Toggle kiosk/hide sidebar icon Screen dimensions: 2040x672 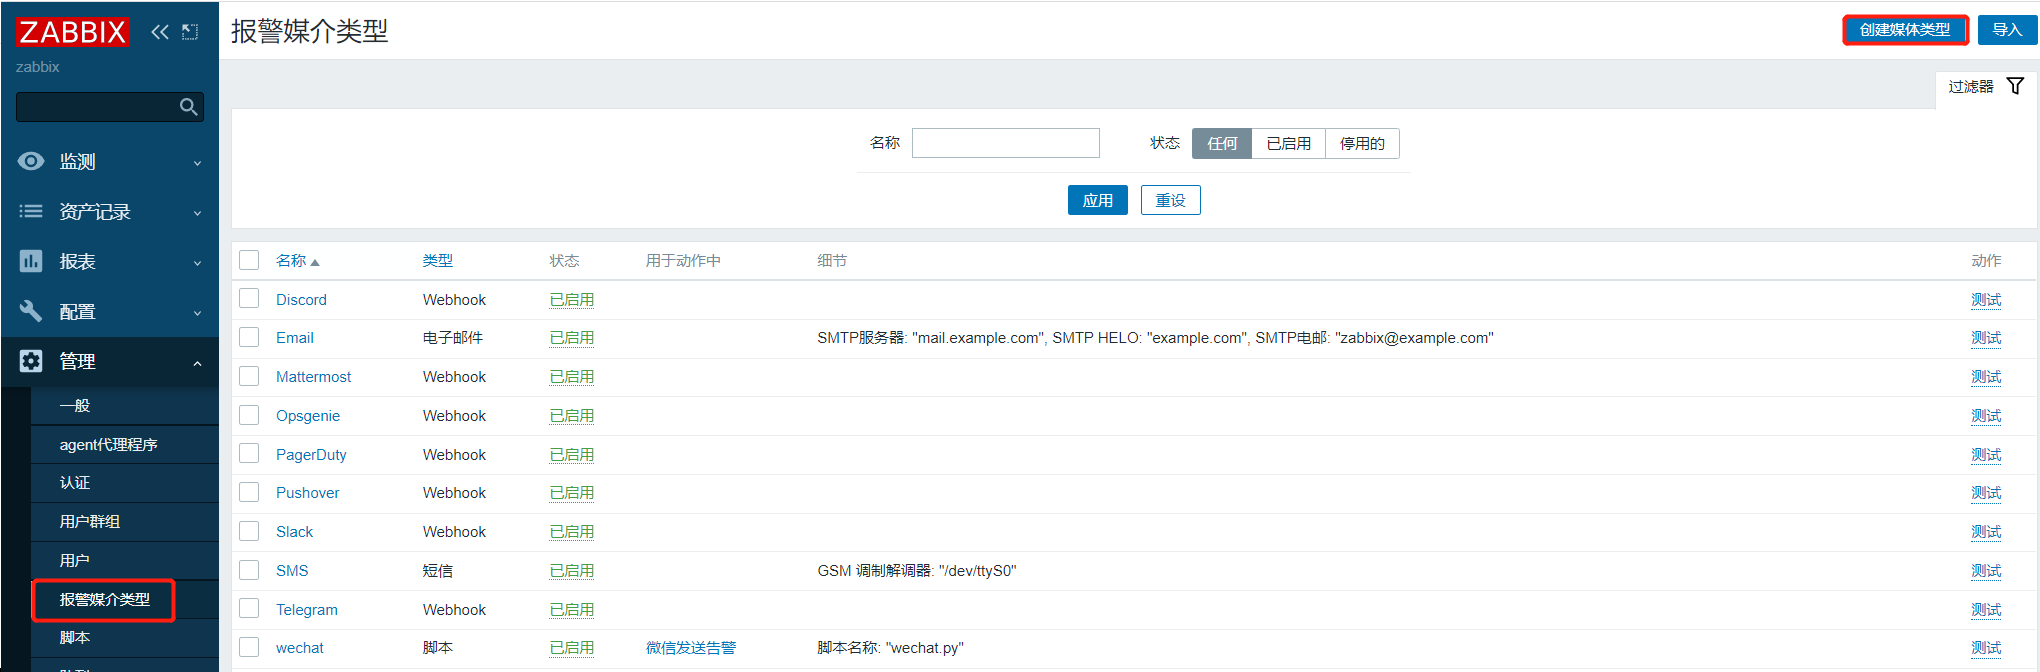[x=190, y=32]
